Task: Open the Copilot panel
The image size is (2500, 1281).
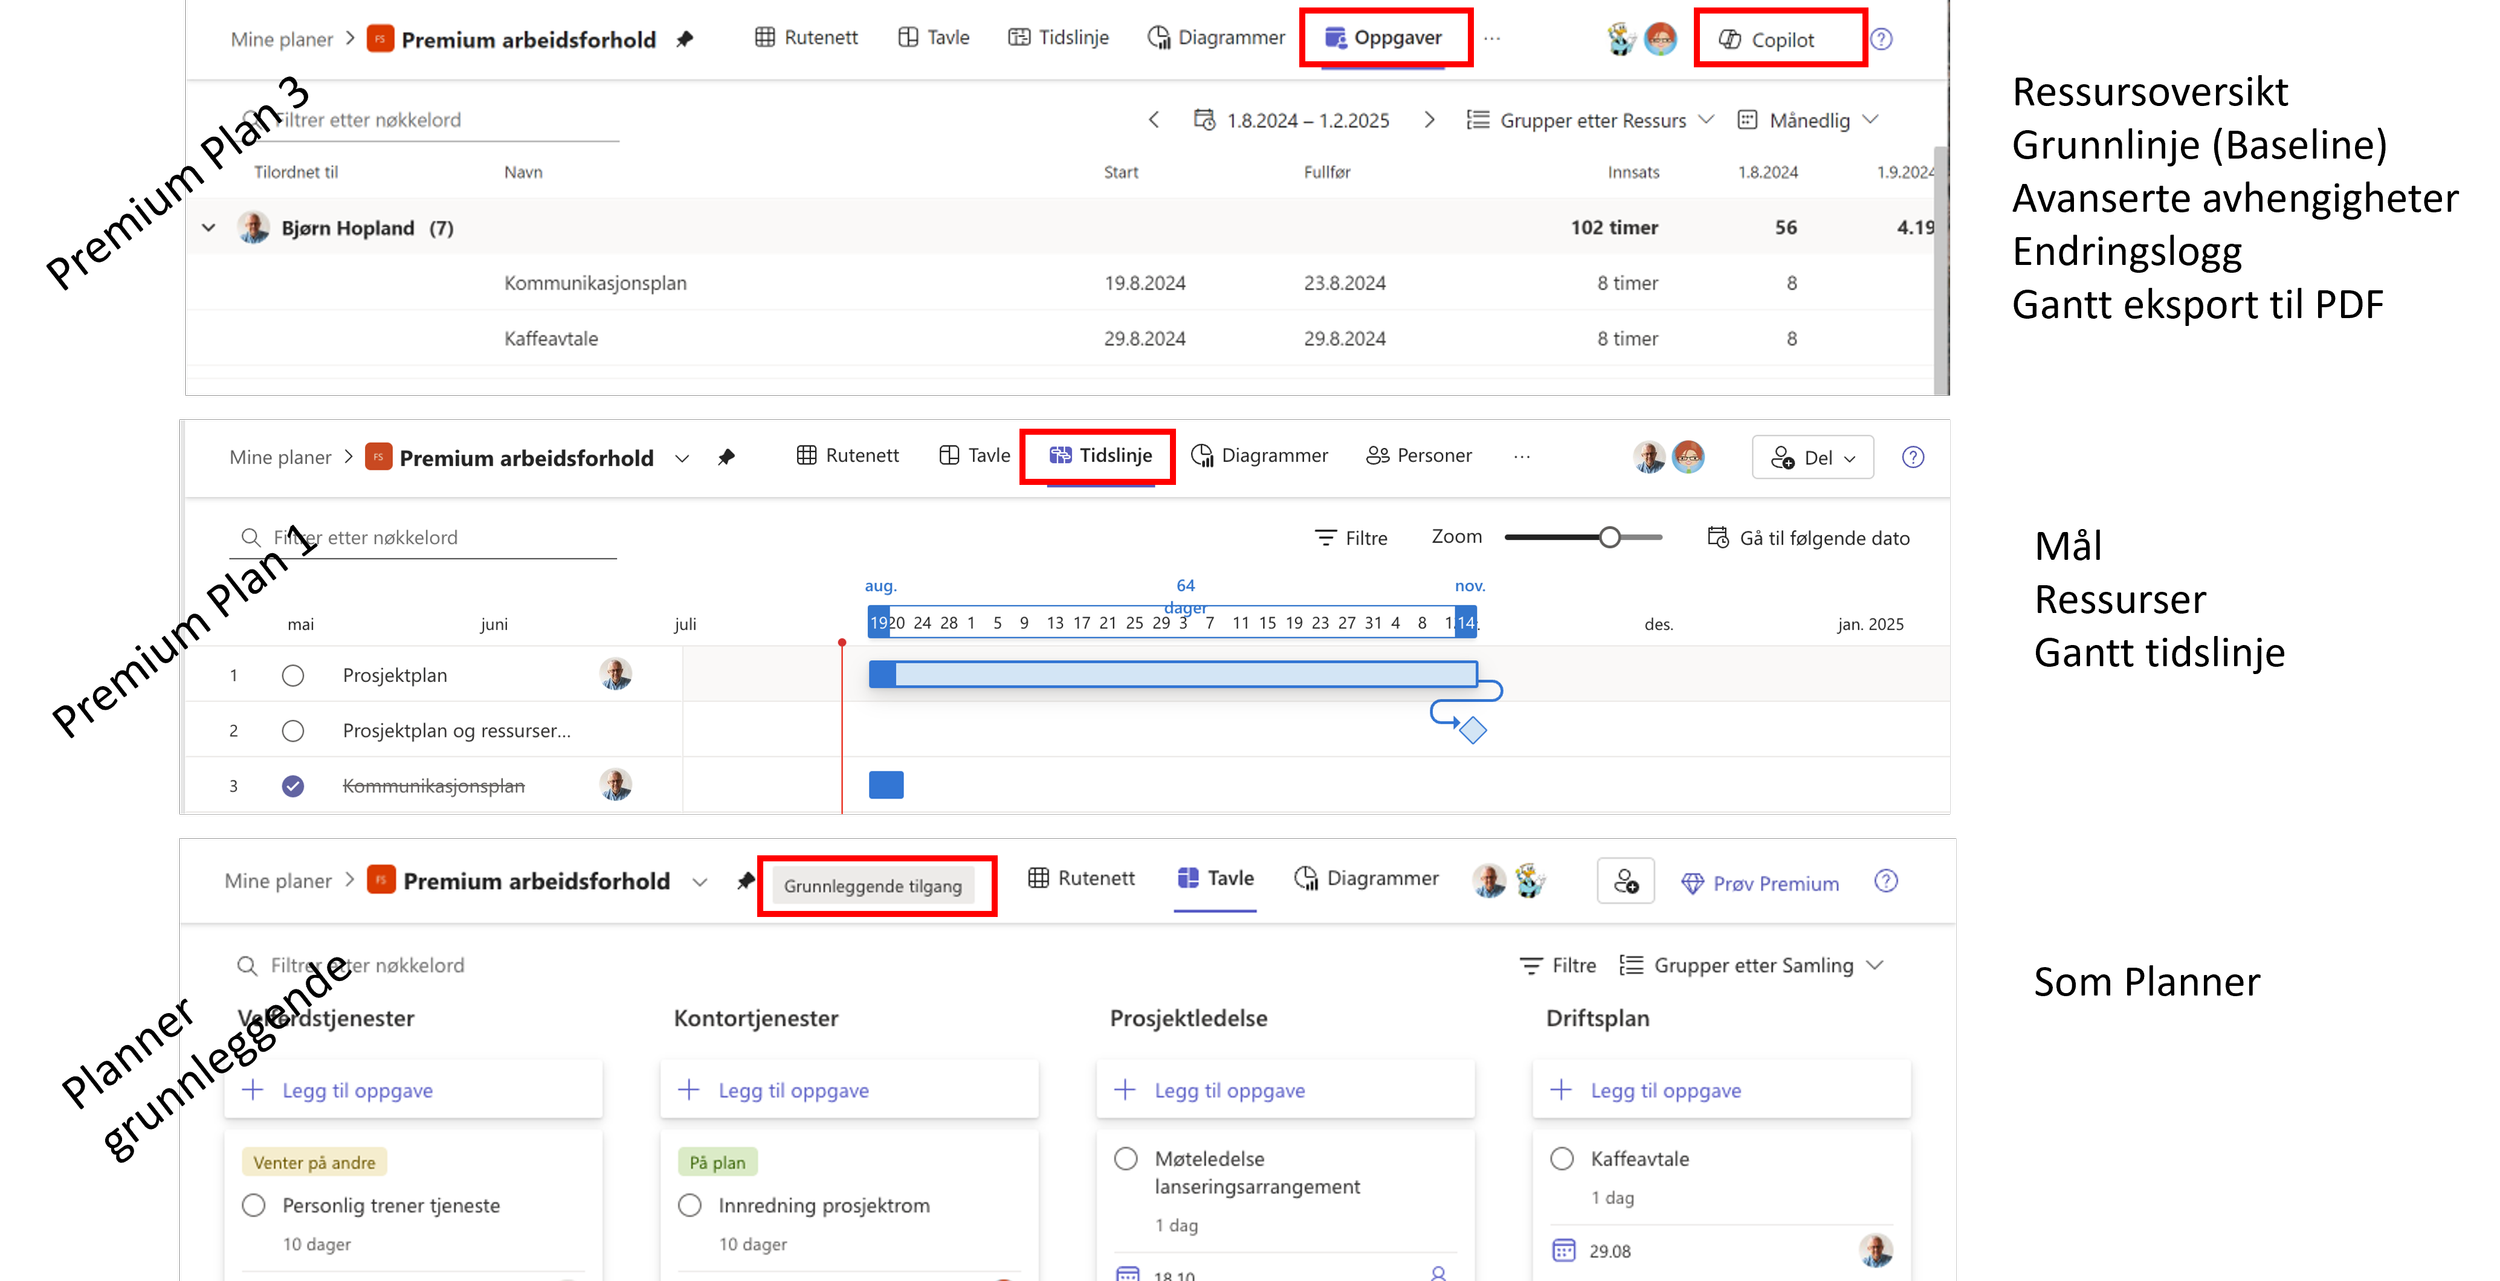Action: [1780, 39]
